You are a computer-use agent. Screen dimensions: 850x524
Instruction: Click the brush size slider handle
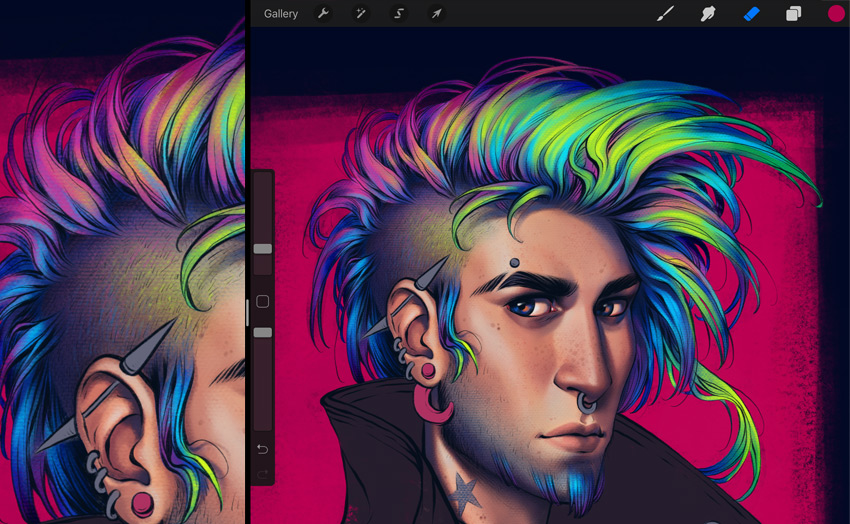pyautogui.click(x=263, y=249)
